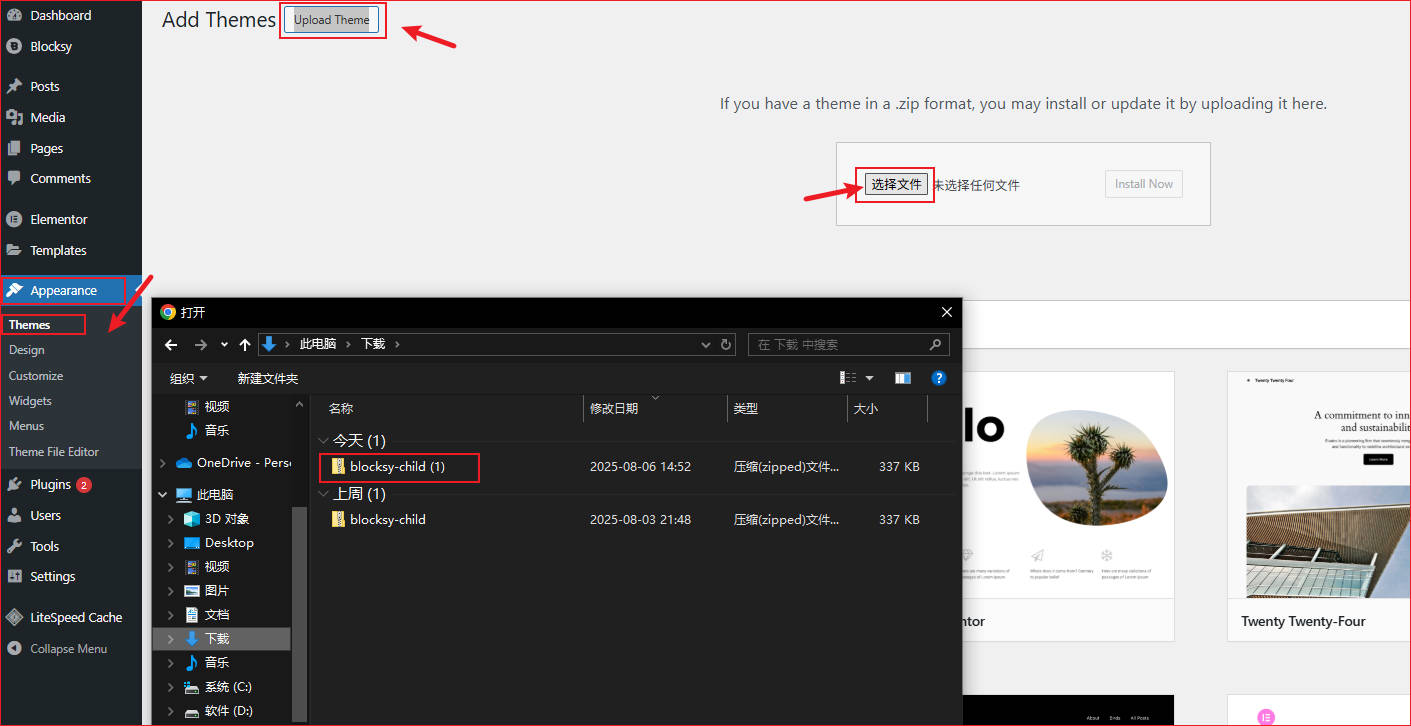Viewport: 1411px width, 726px height.
Task: Open the Design submenu item
Action: click(x=27, y=350)
